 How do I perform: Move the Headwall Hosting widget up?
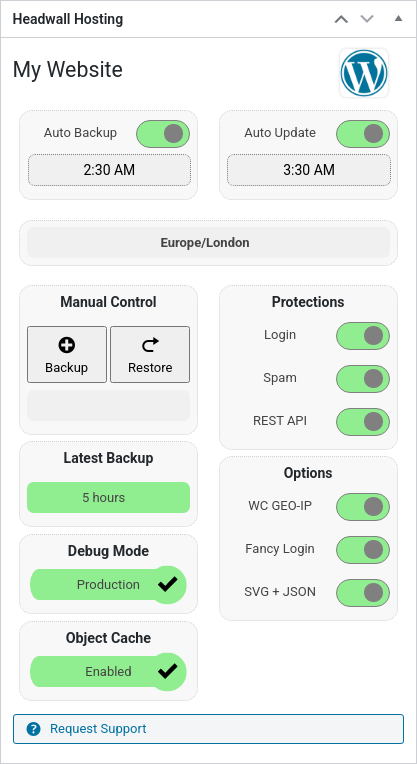(x=341, y=19)
